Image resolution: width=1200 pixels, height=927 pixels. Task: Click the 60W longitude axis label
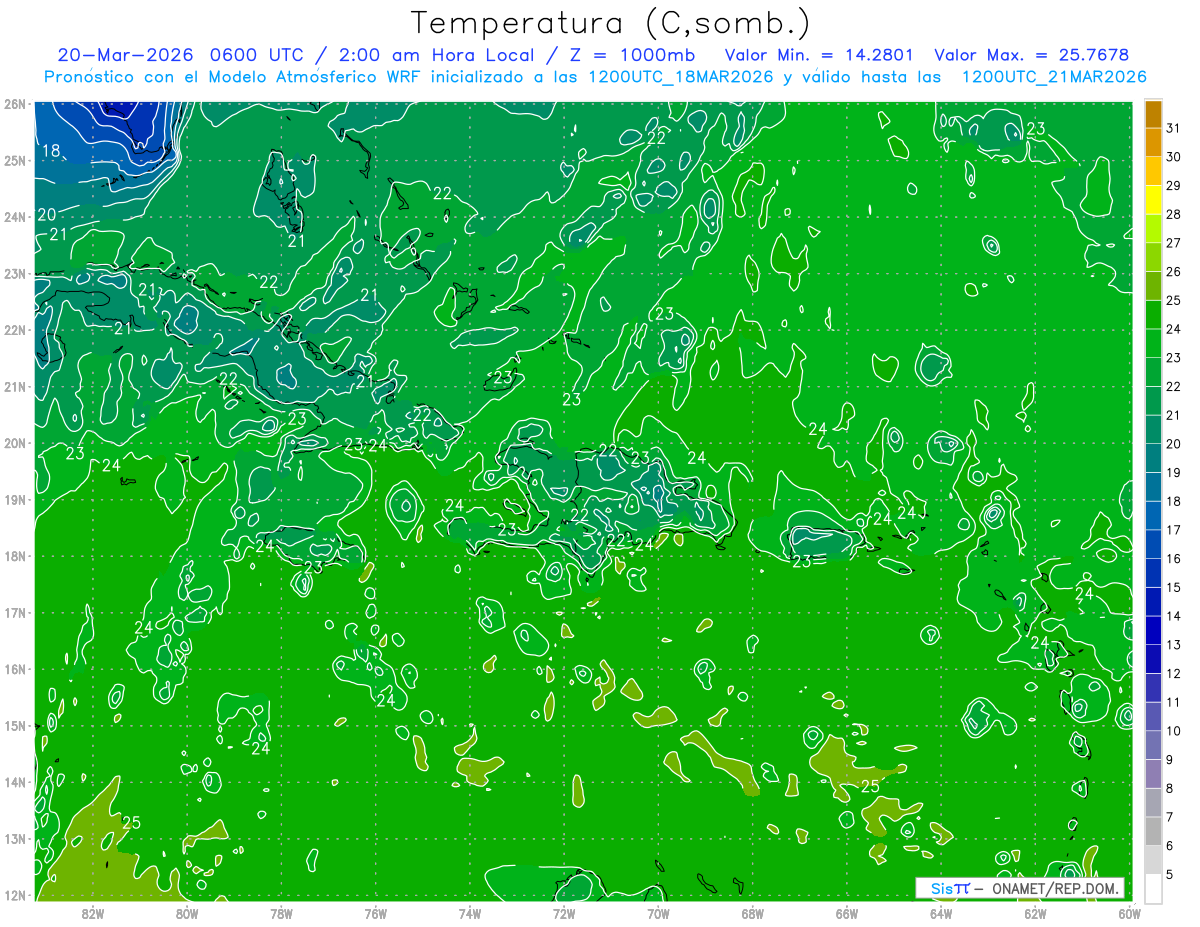tap(1130, 912)
